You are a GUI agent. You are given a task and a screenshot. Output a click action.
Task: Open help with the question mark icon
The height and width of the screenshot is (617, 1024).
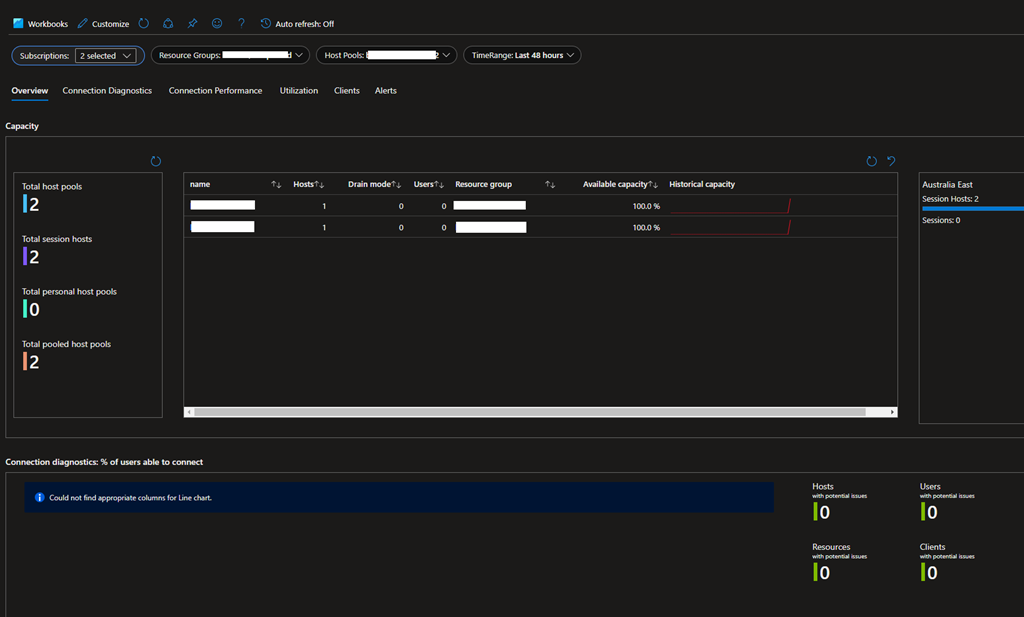click(x=241, y=23)
